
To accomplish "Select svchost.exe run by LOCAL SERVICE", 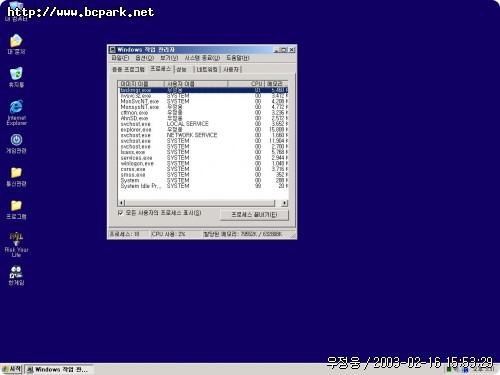I will coord(203,124).
